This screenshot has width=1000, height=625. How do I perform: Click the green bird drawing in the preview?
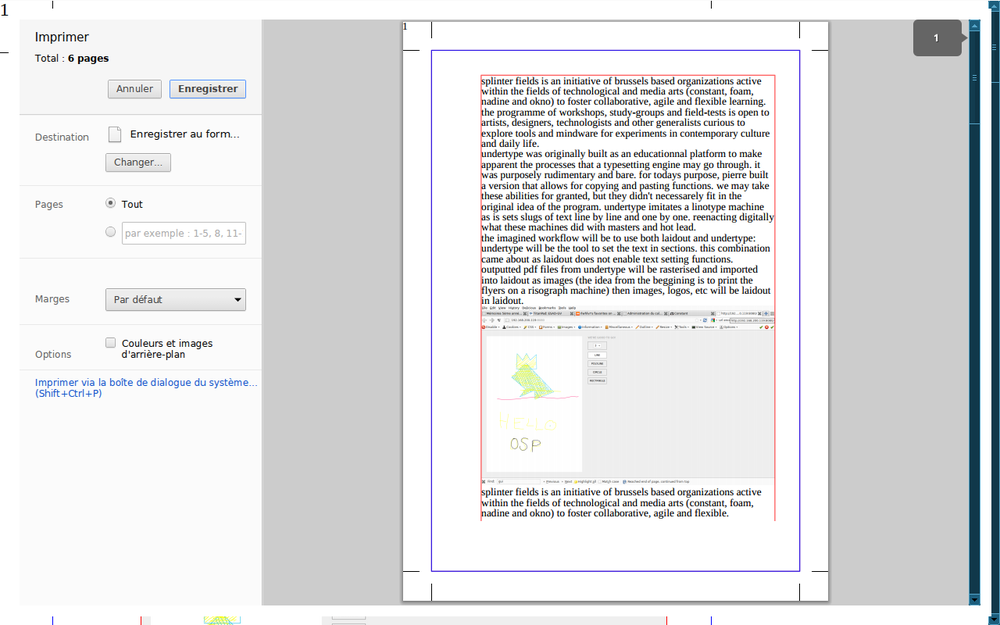point(527,377)
